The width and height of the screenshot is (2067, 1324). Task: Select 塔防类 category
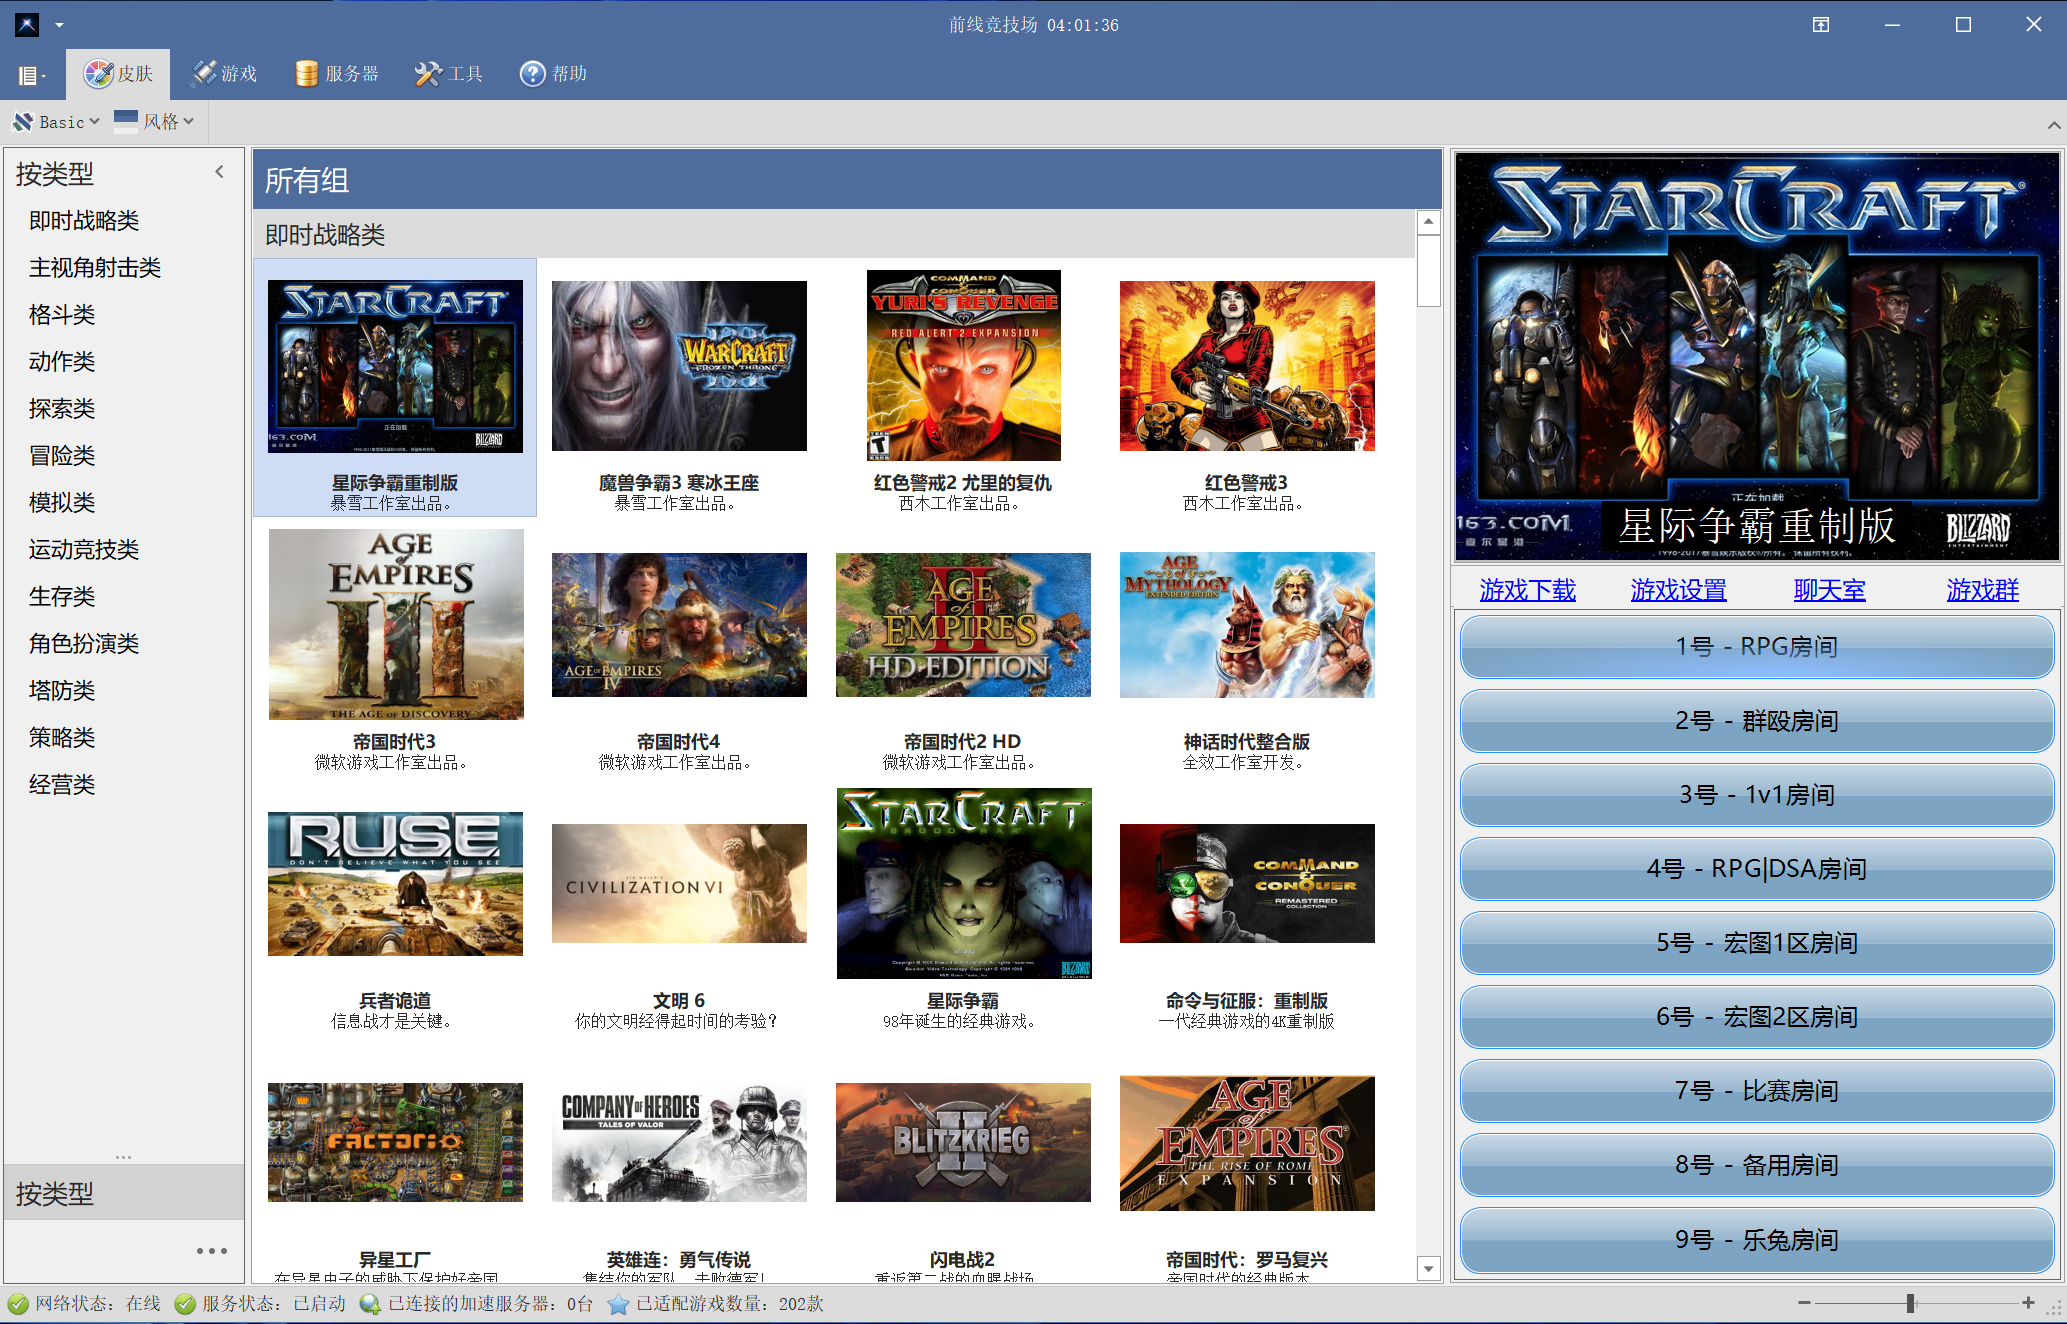(x=62, y=691)
